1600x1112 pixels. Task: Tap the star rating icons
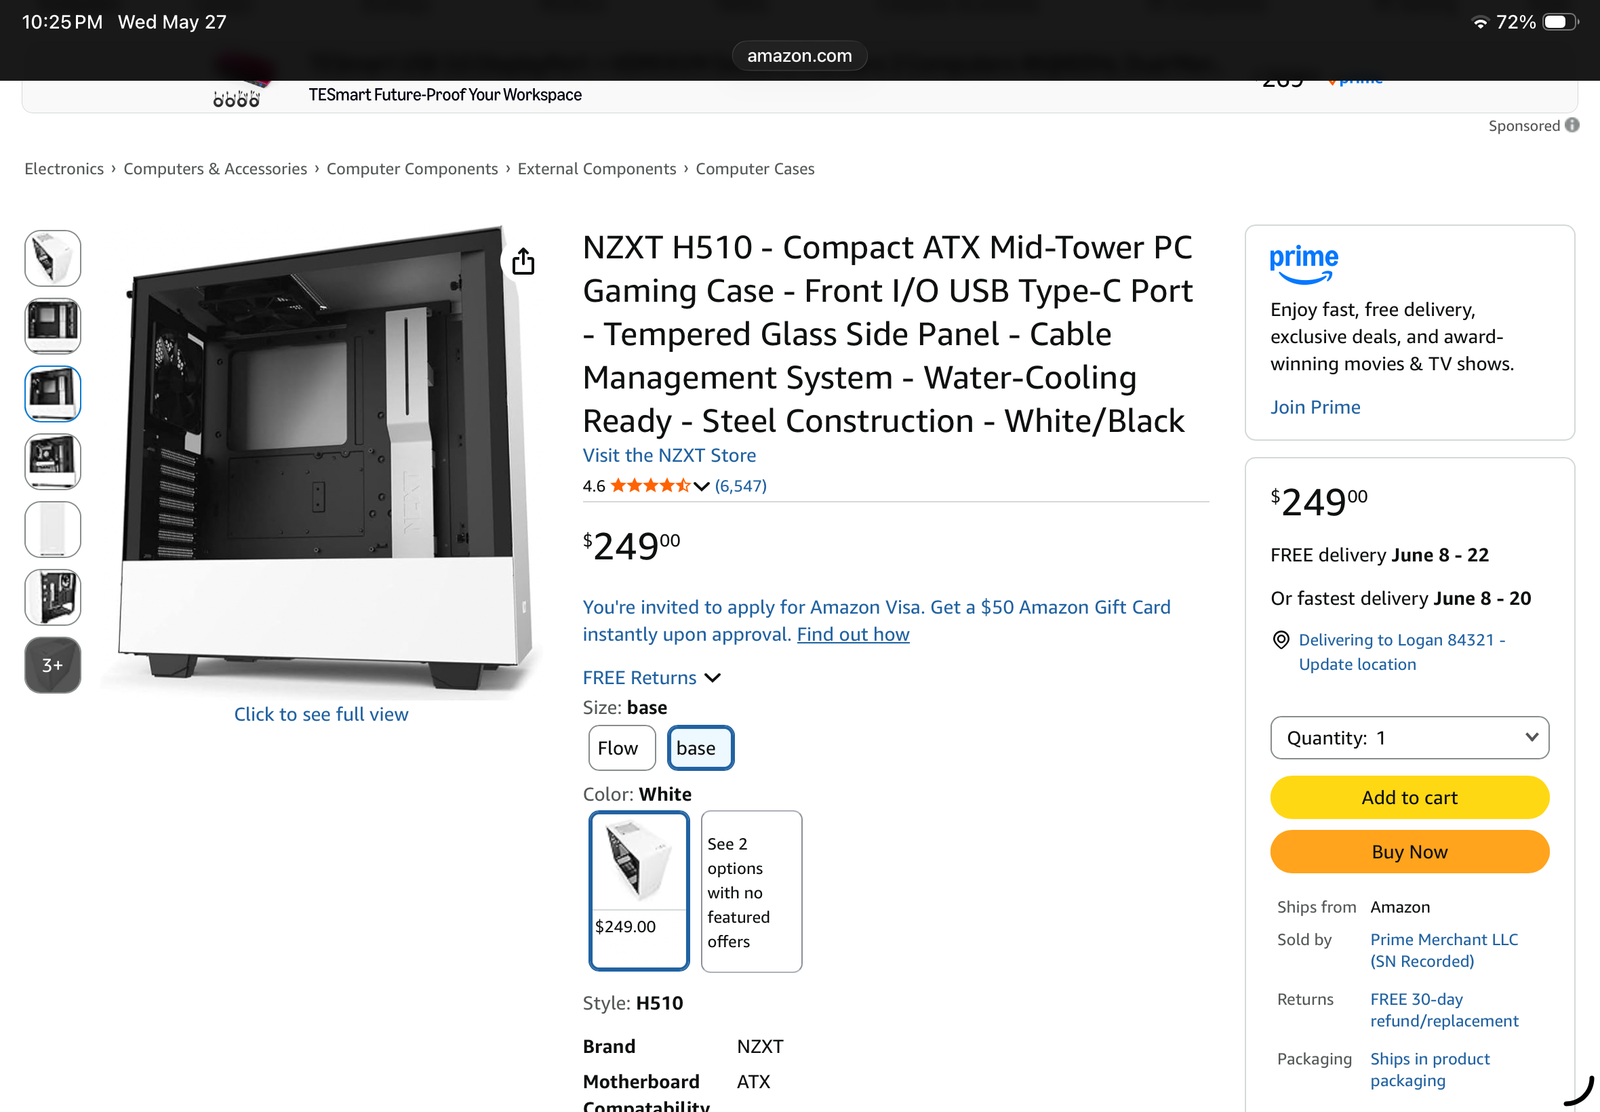tap(650, 486)
